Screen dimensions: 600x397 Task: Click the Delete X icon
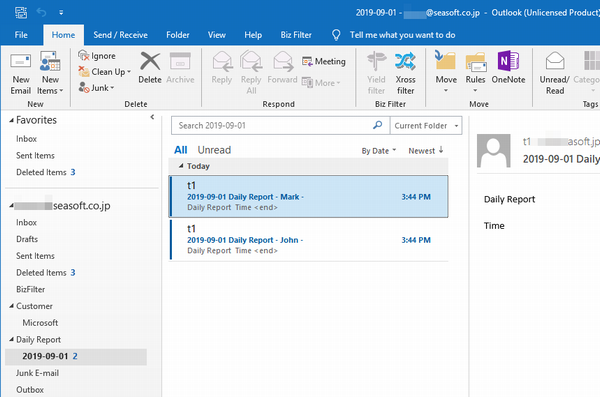(x=150, y=61)
